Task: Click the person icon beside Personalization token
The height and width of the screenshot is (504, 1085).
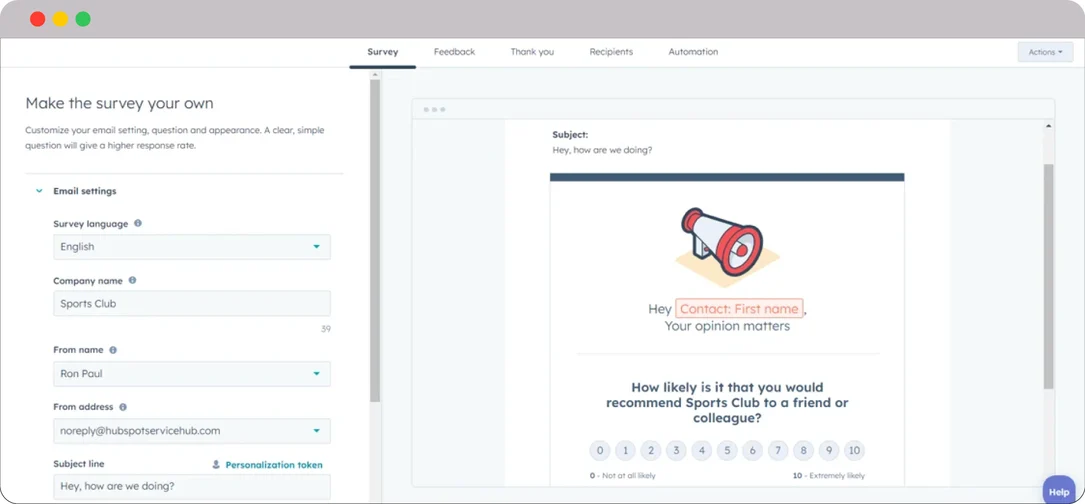Action: [x=216, y=465]
